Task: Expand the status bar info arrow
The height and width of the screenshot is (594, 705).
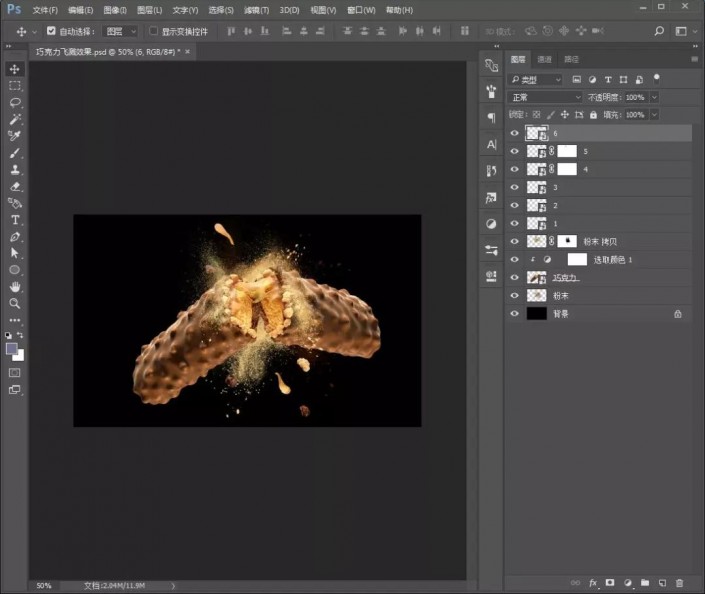Action: click(173, 586)
